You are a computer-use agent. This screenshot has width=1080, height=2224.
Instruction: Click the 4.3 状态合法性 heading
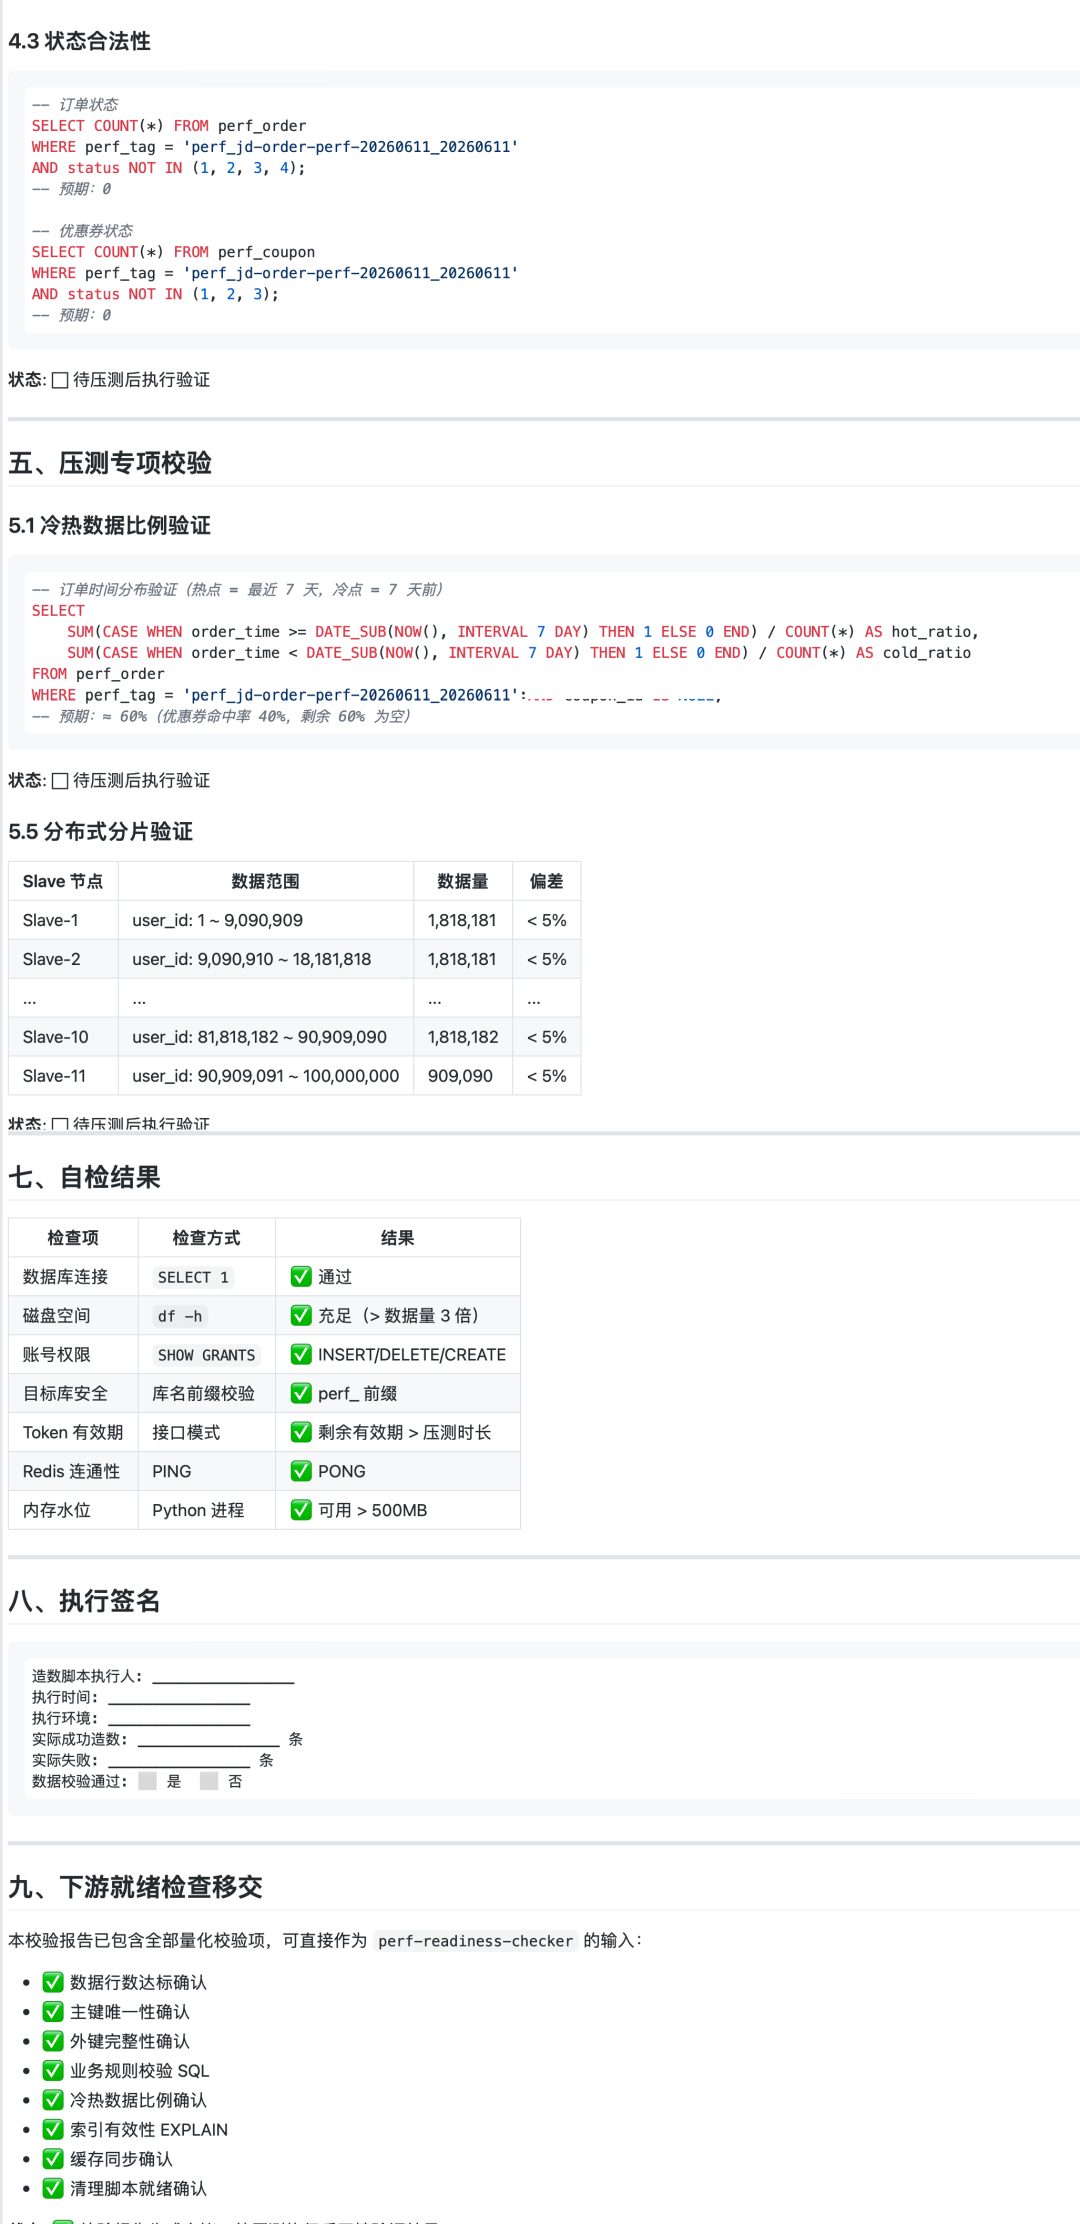coord(80,41)
